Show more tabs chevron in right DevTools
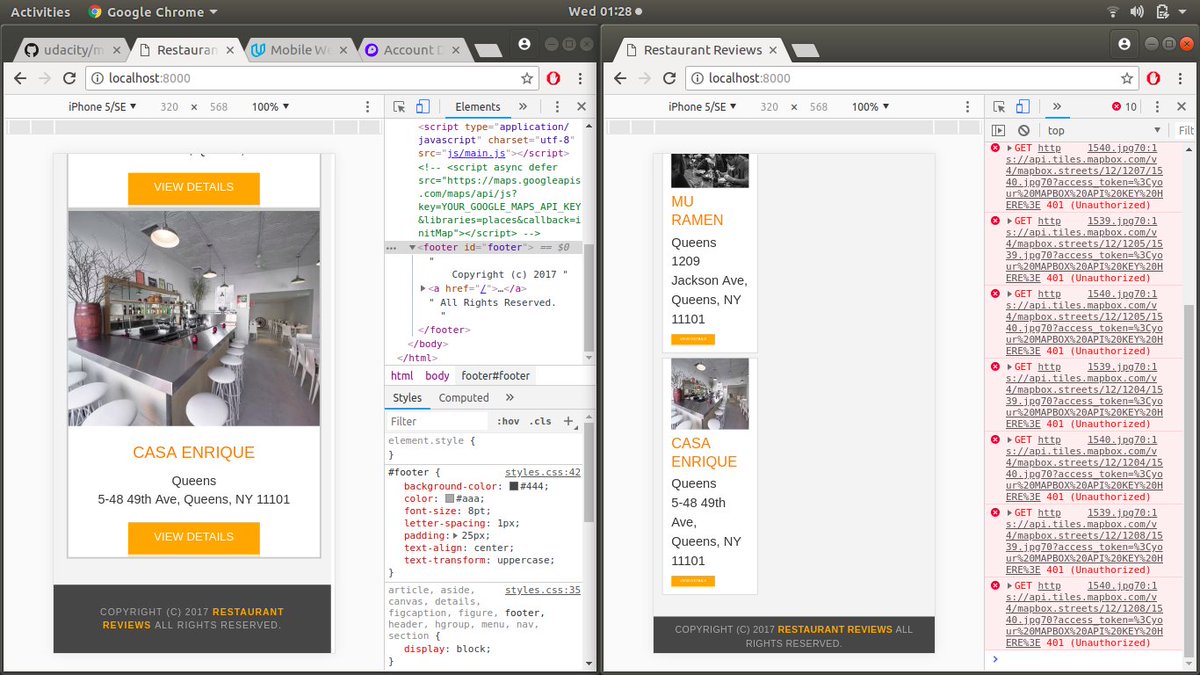Image resolution: width=1200 pixels, height=675 pixels. [x=1057, y=106]
